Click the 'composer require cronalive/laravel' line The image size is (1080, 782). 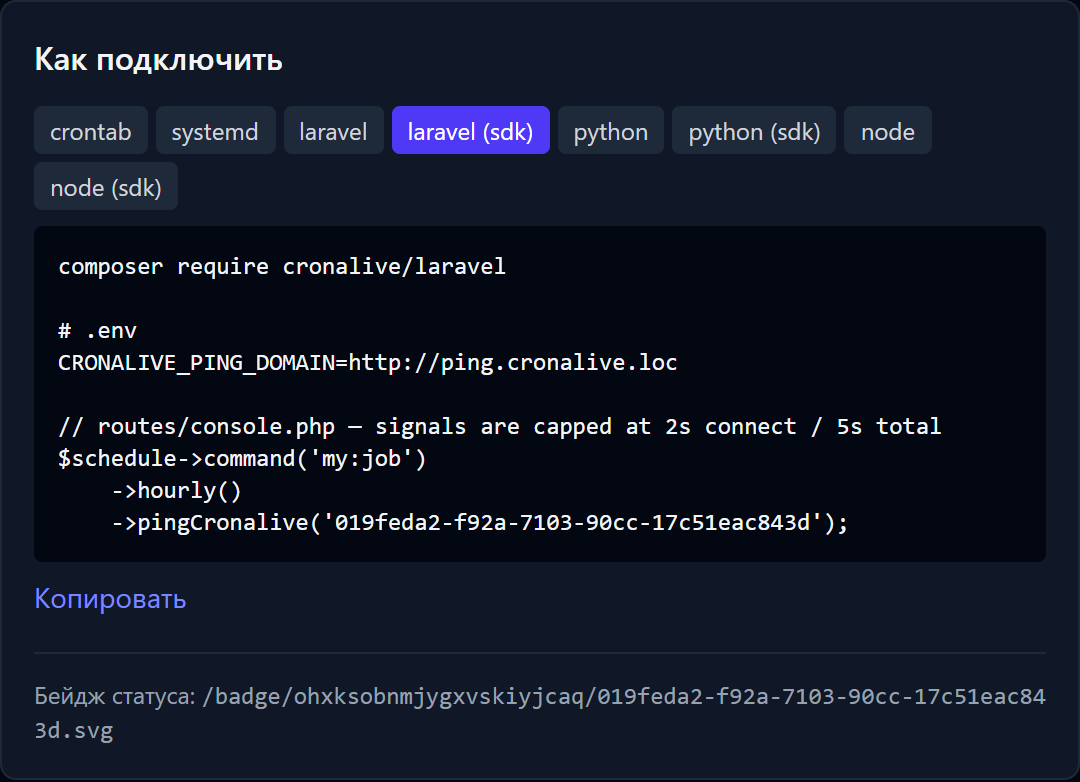282,267
